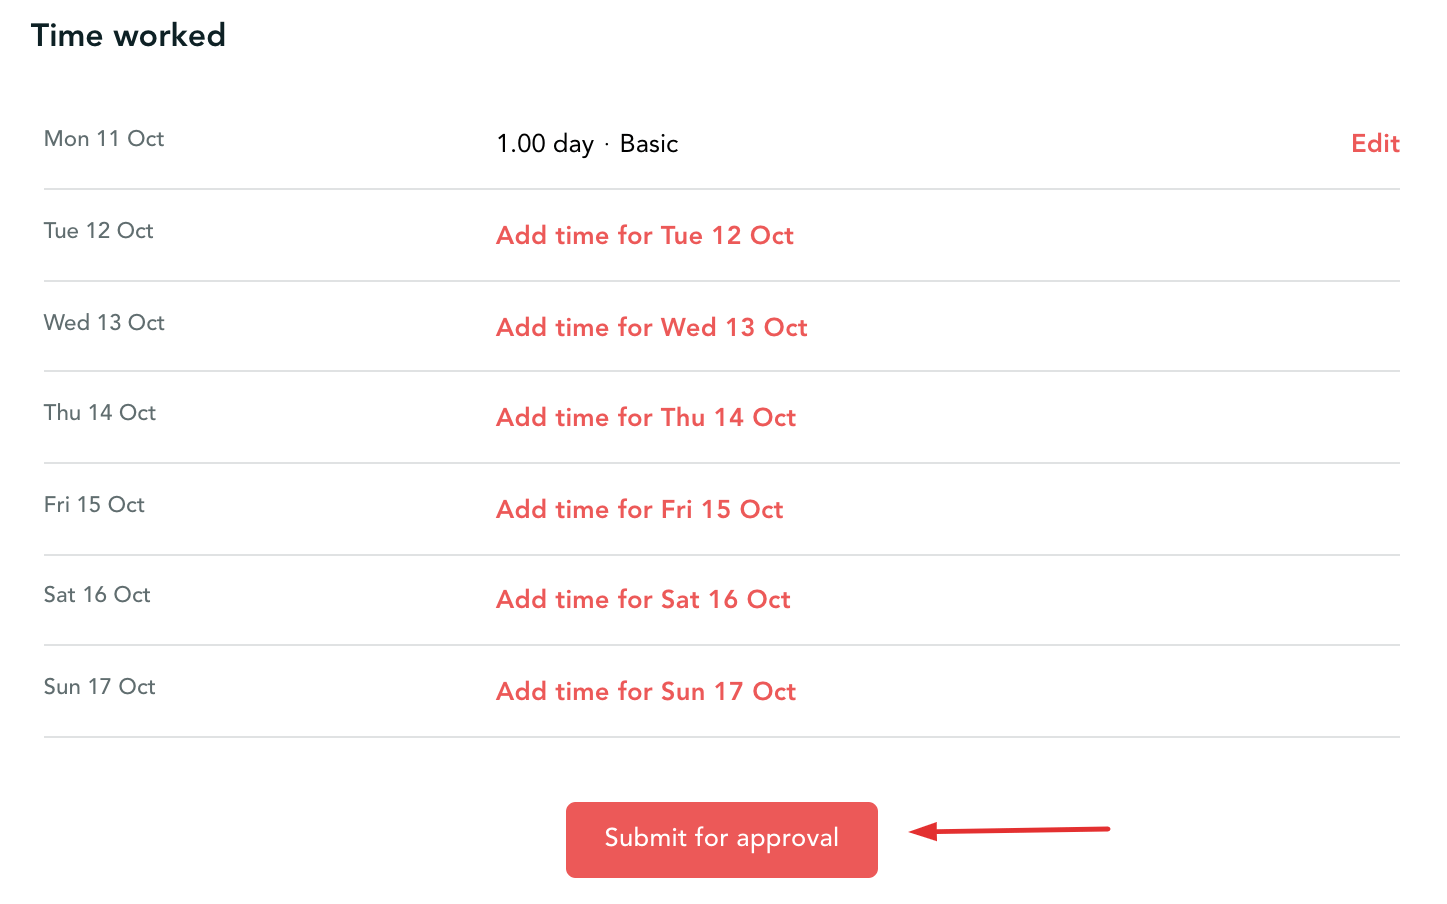Select the Thu 14 Oct date label
The height and width of the screenshot is (904, 1447).
click(x=99, y=412)
